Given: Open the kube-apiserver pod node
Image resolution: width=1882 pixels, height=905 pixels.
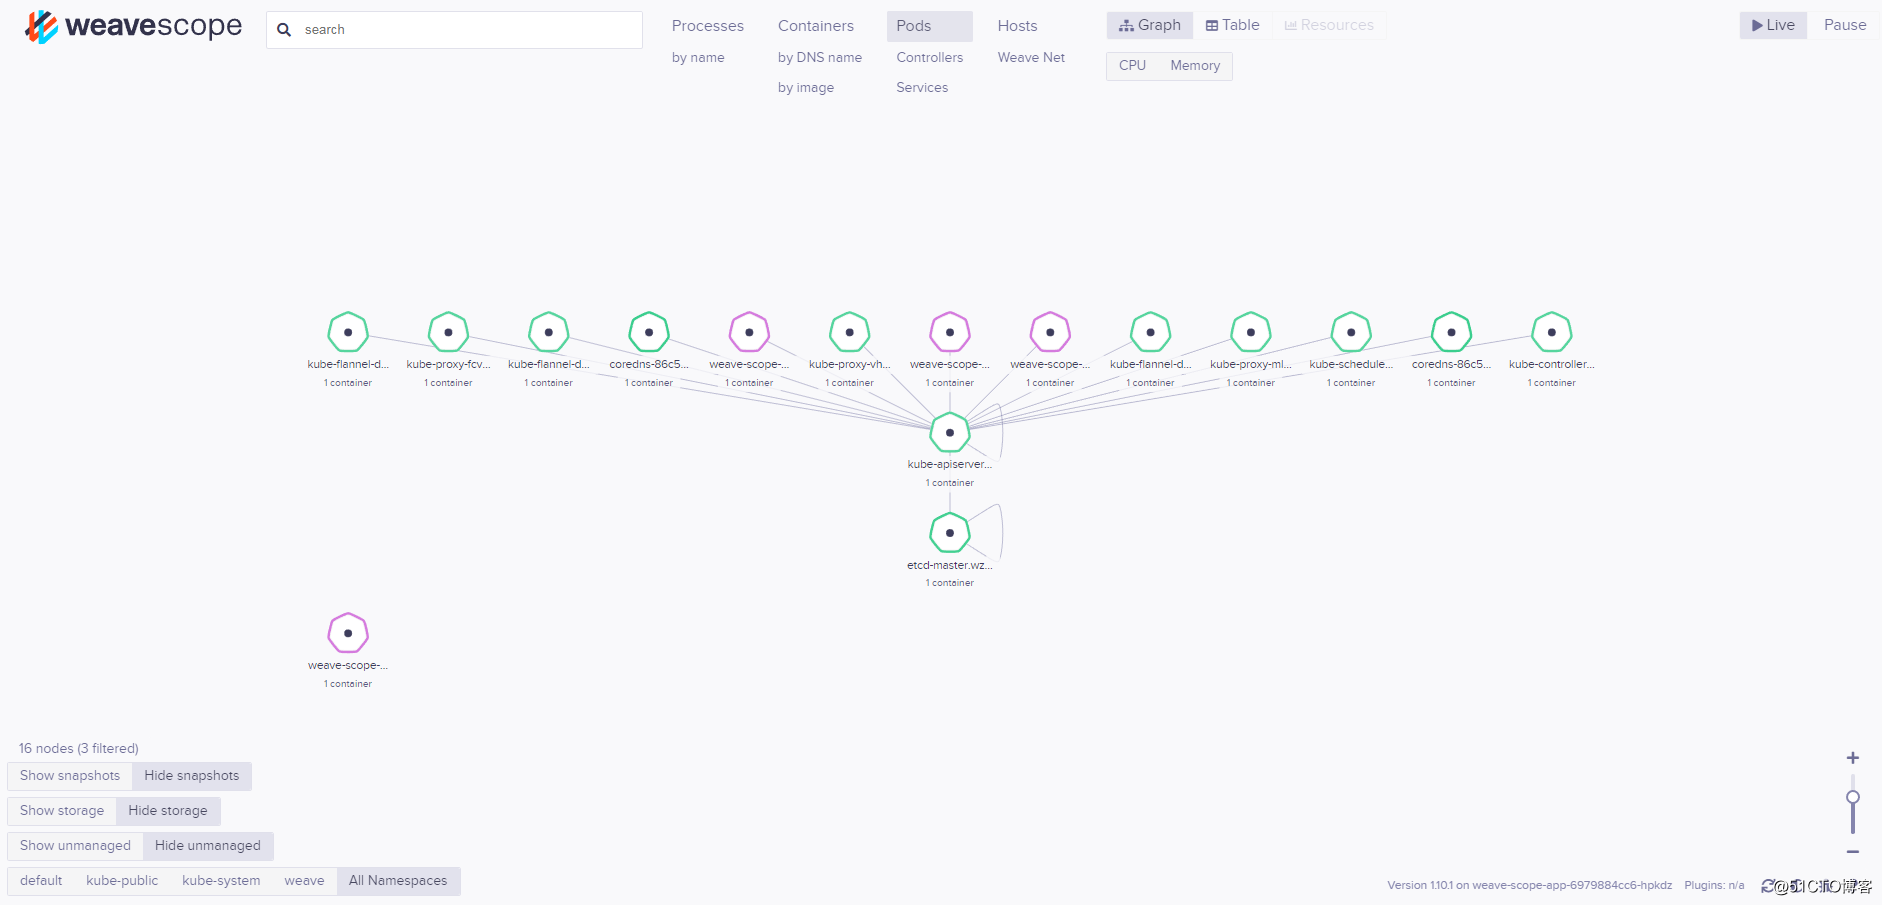Looking at the screenshot, I should pyautogui.click(x=950, y=433).
